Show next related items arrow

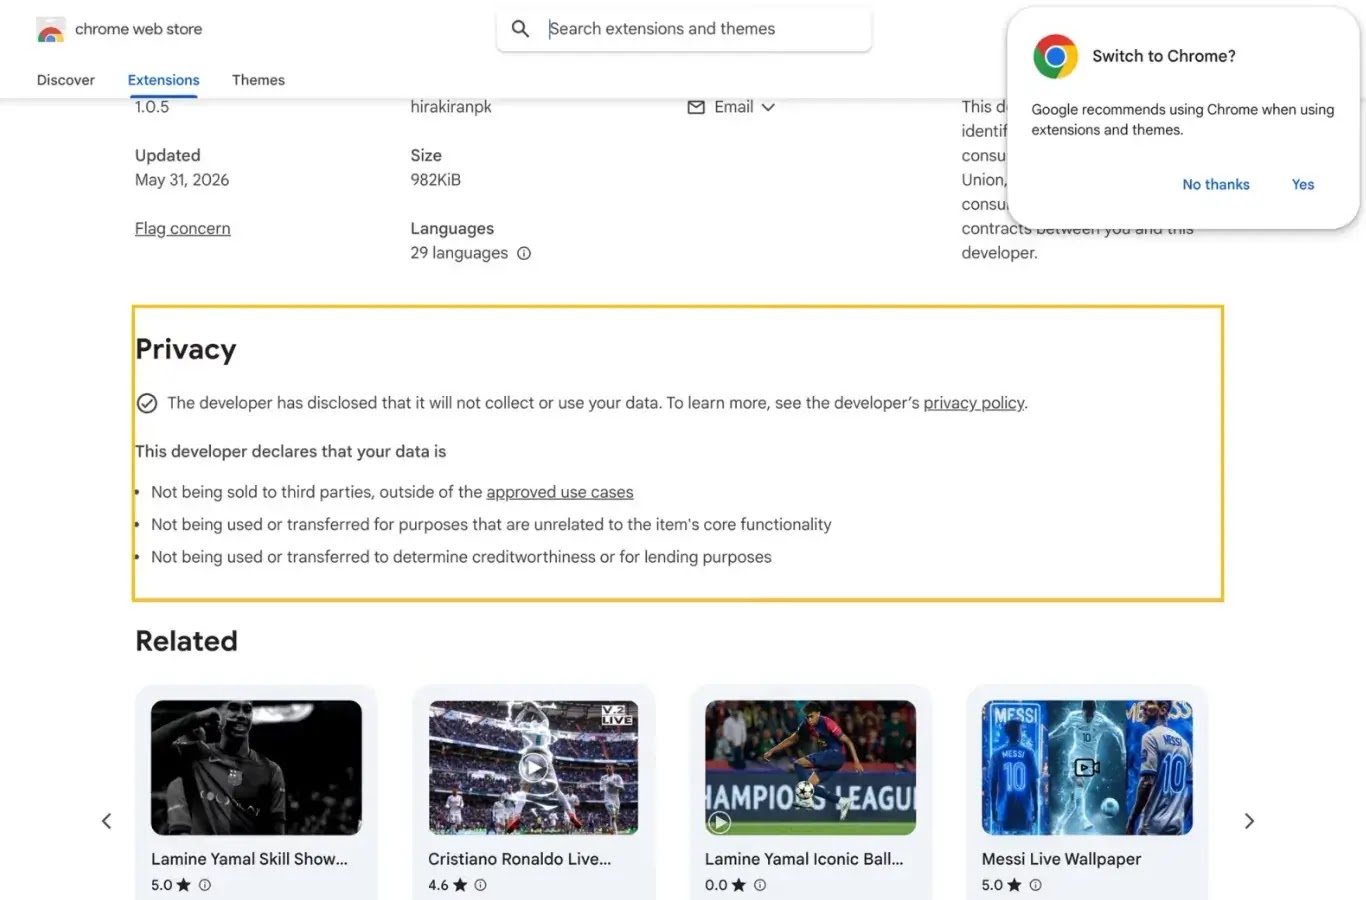(x=1249, y=821)
